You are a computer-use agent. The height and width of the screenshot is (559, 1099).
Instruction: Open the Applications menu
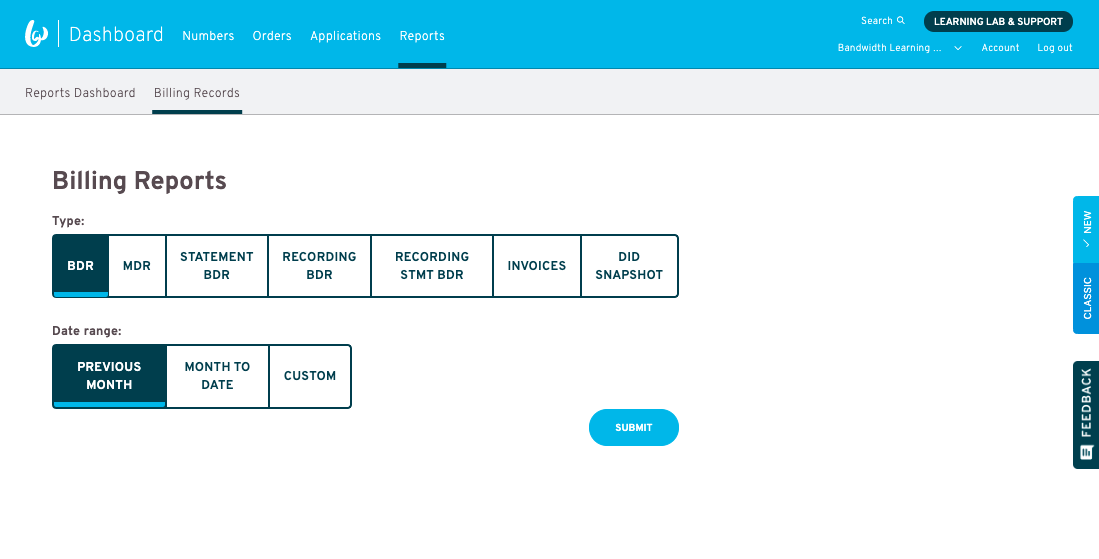346,36
